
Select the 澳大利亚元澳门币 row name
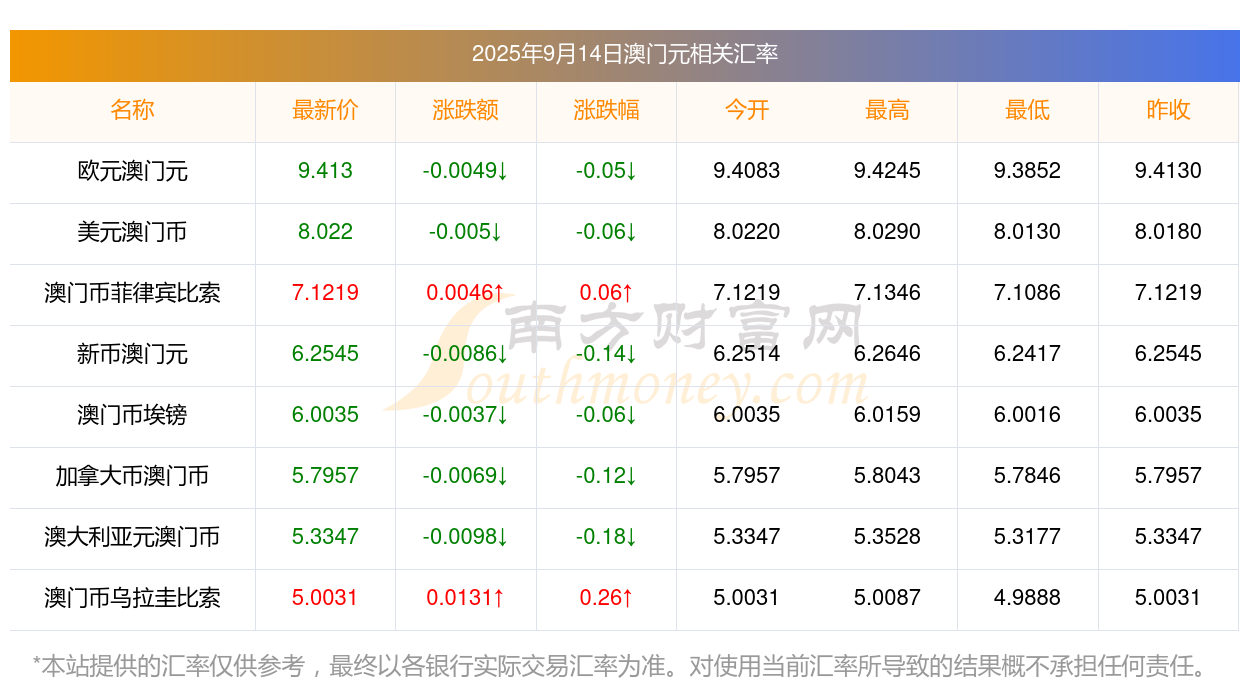132,537
